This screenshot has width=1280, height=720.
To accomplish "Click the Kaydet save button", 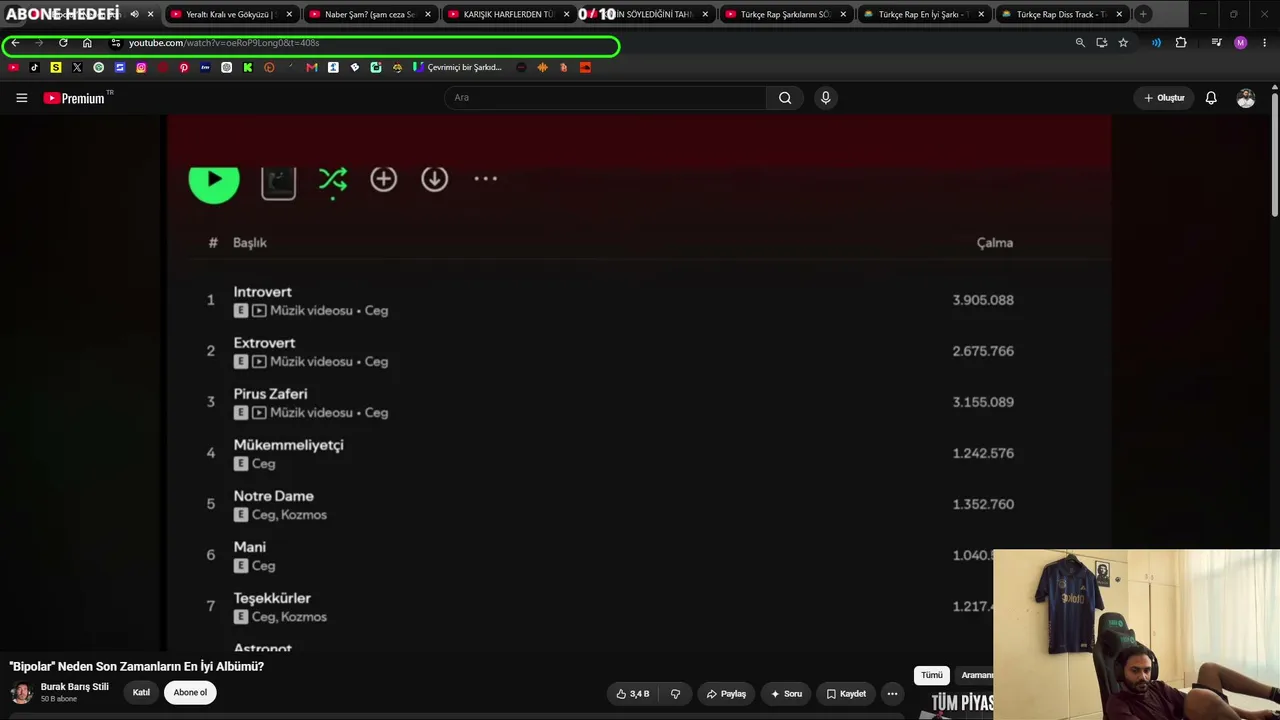I will (x=846, y=694).
